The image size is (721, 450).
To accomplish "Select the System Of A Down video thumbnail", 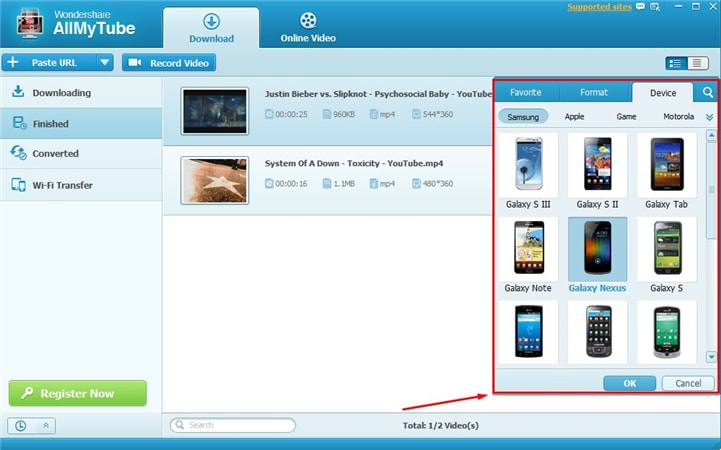I will tap(215, 181).
